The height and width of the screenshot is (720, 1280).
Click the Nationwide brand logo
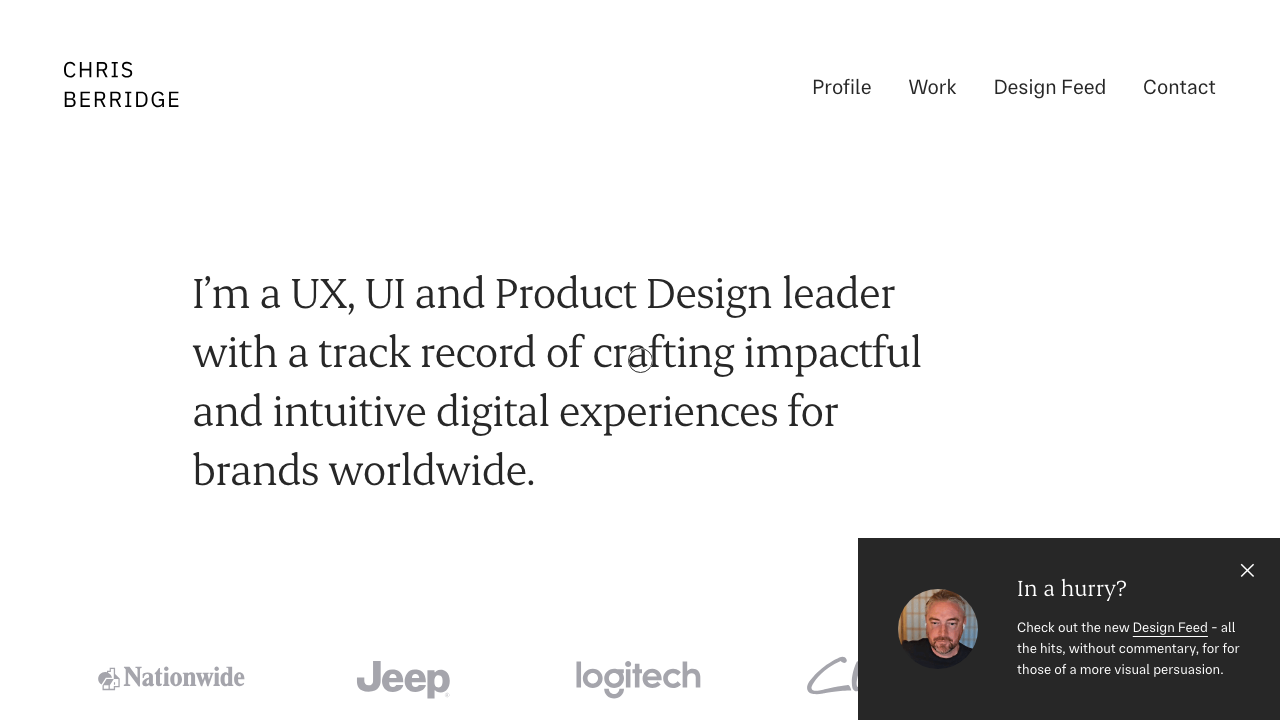(171, 678)
